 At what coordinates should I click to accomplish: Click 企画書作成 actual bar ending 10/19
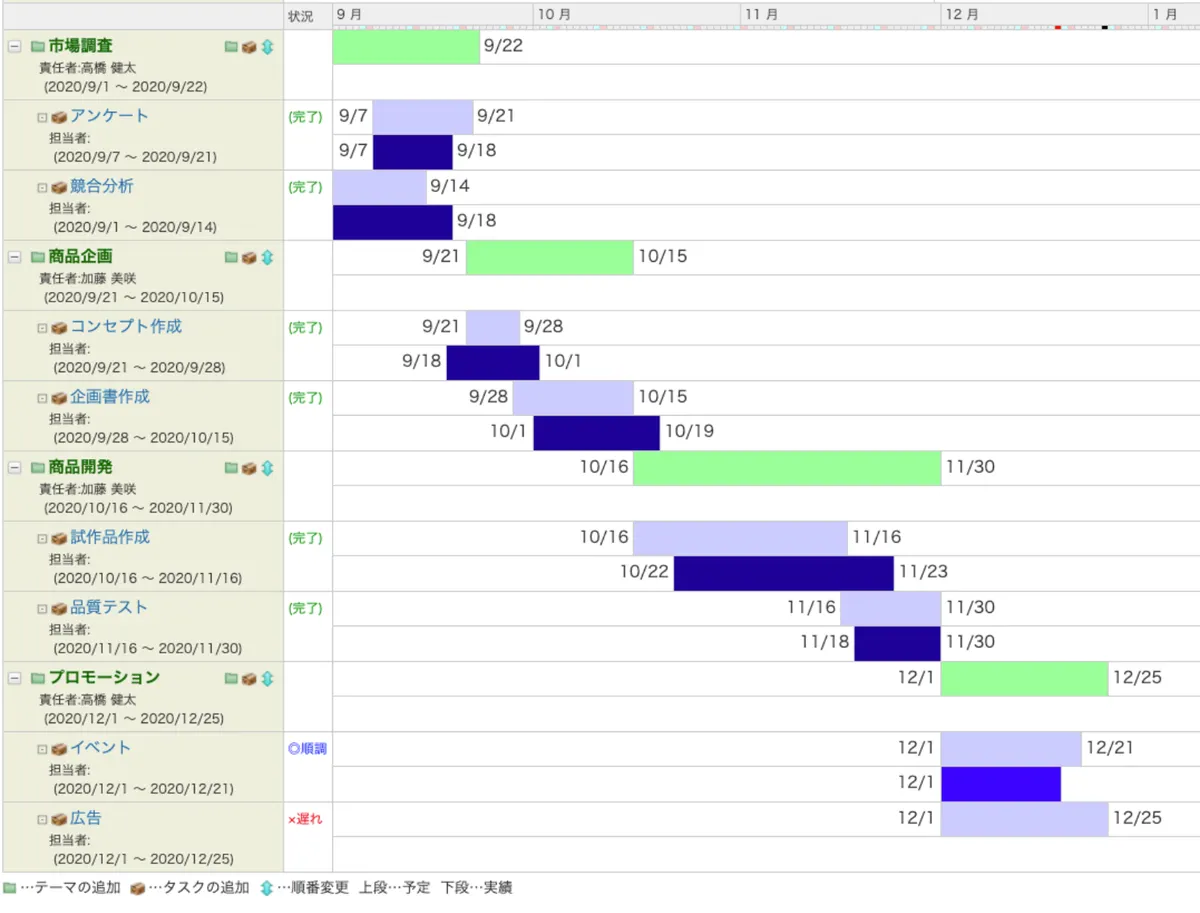596,433
